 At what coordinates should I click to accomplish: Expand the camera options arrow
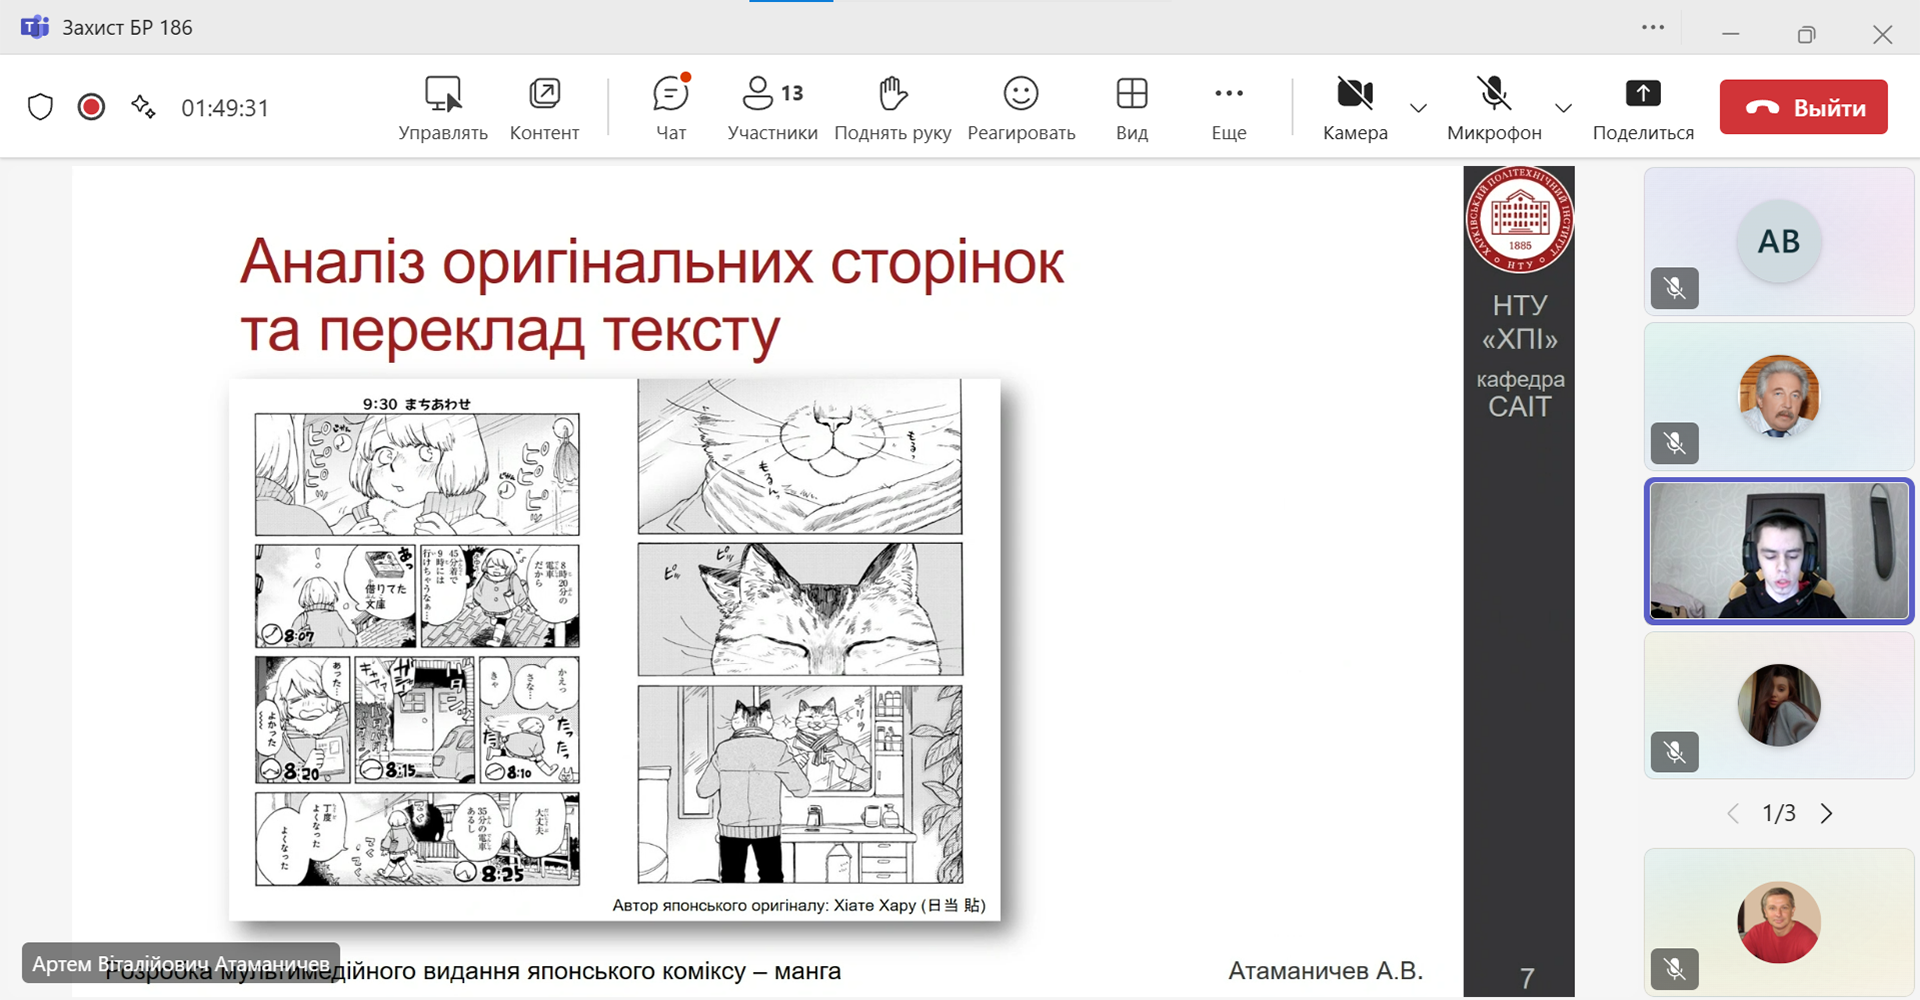tap(1418, 108)
